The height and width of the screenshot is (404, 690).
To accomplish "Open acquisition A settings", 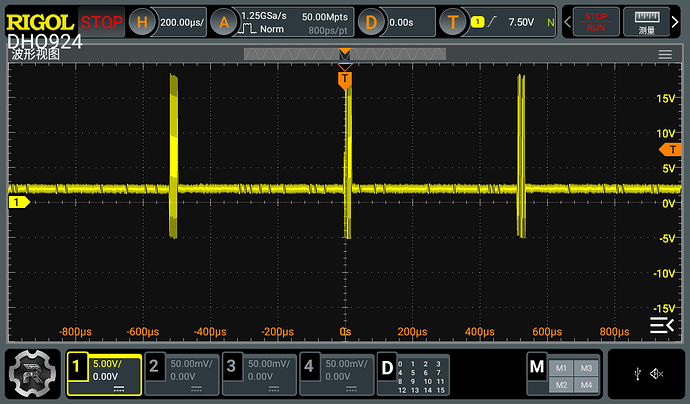I will 224,22.
